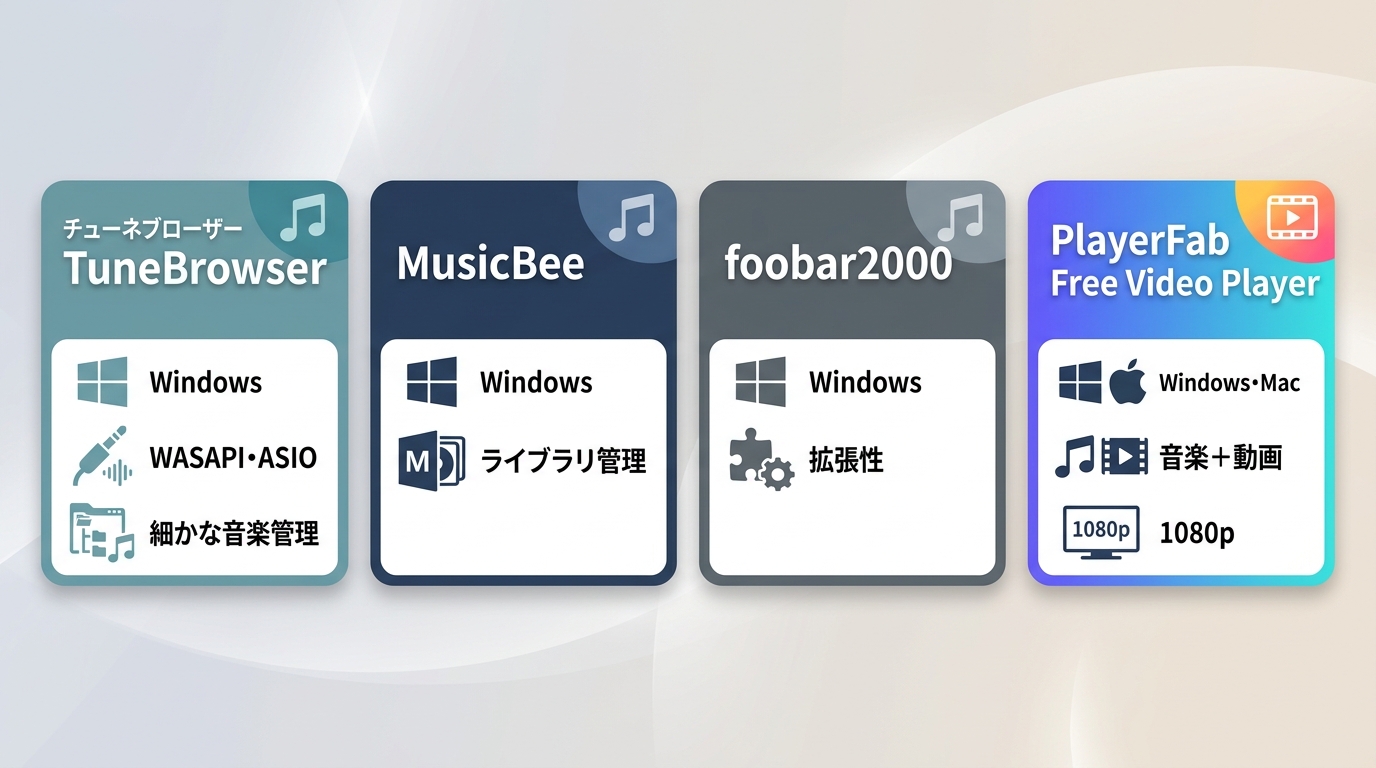The width and height of the screenshot is (1376, 768).
Task: Click the audio jack icon beside WASAPI・ASIO
Action: tap(102, 457)
